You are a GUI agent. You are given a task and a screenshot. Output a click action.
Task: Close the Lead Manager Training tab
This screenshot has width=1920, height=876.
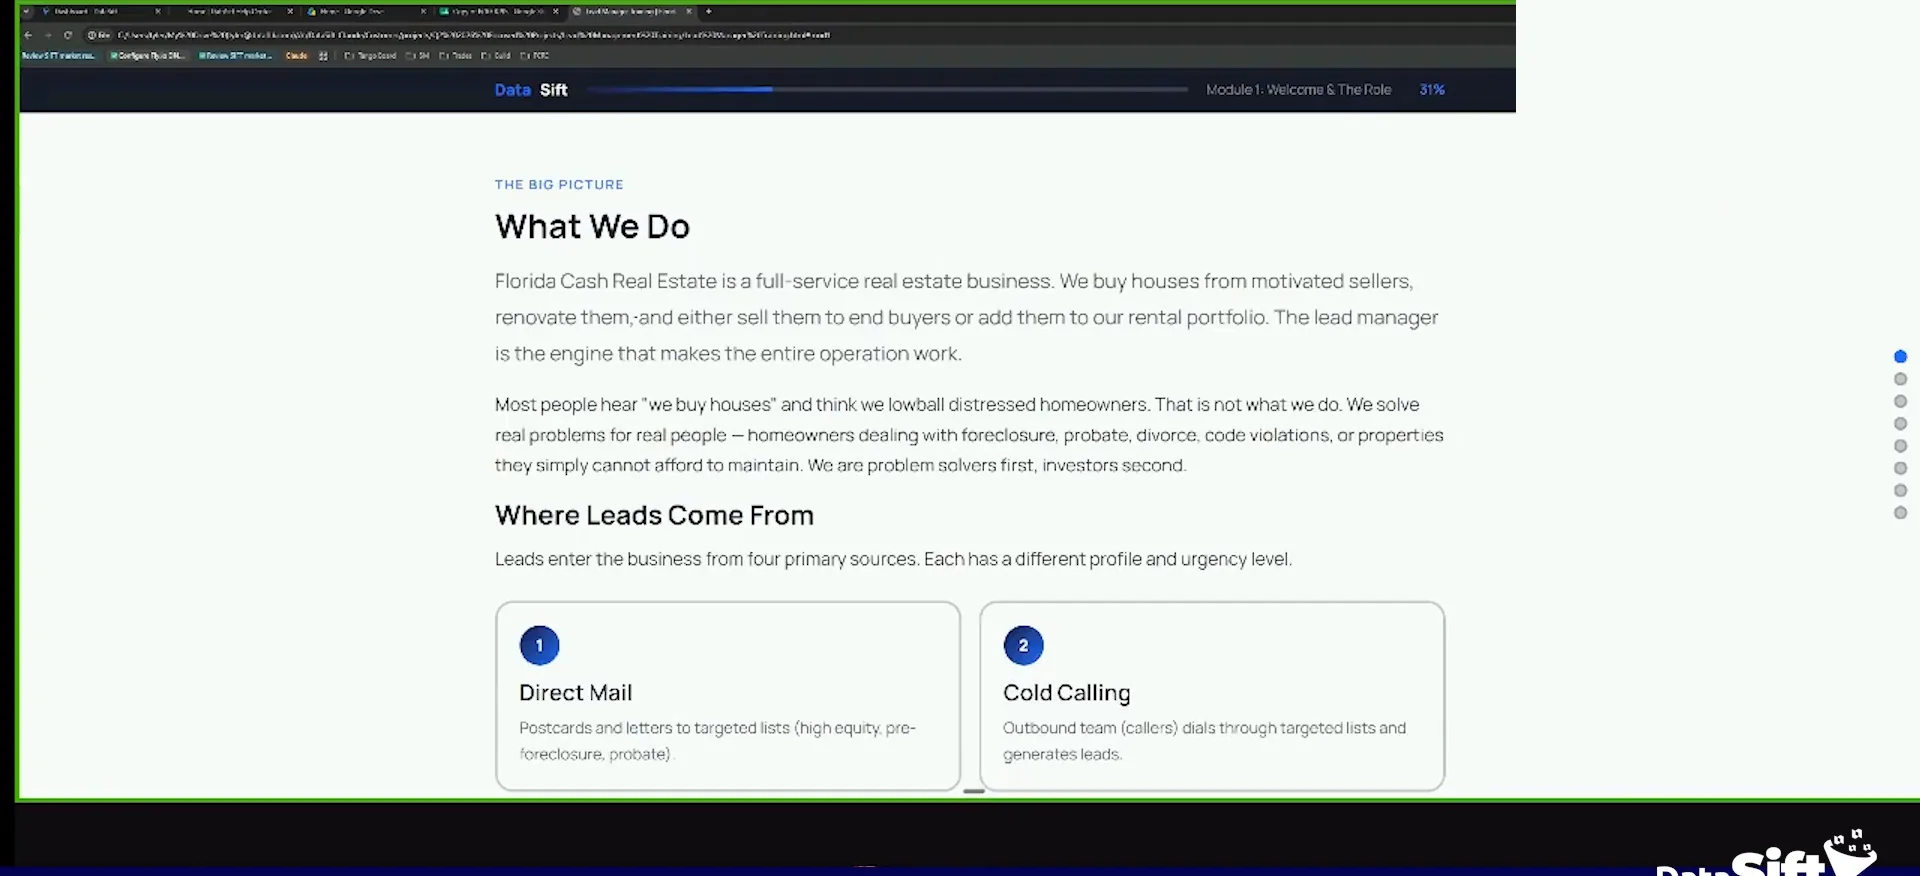pos(689,11)
